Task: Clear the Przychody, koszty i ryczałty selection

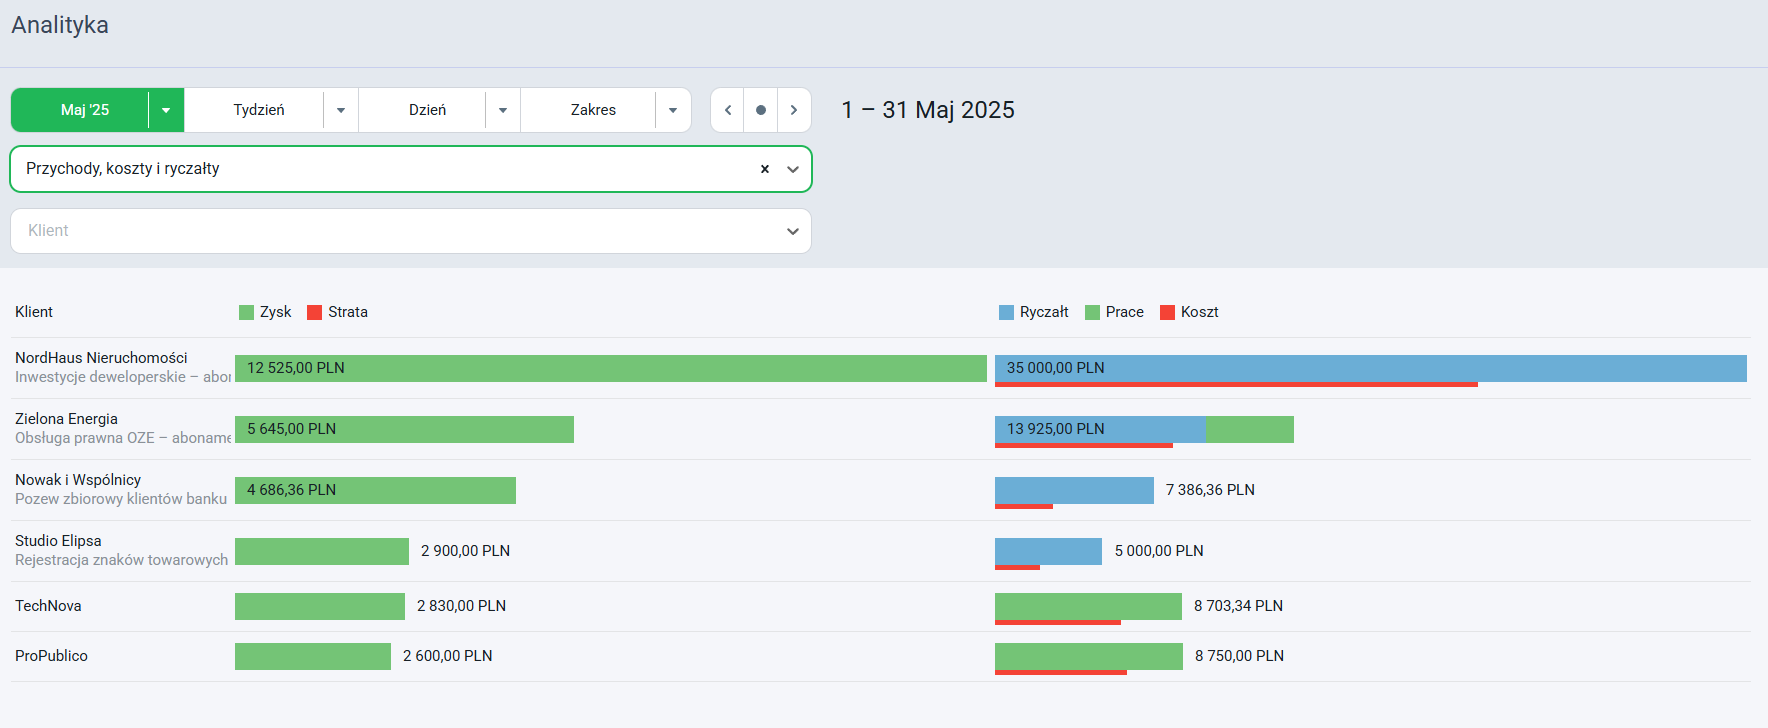Action: [765, 169]
